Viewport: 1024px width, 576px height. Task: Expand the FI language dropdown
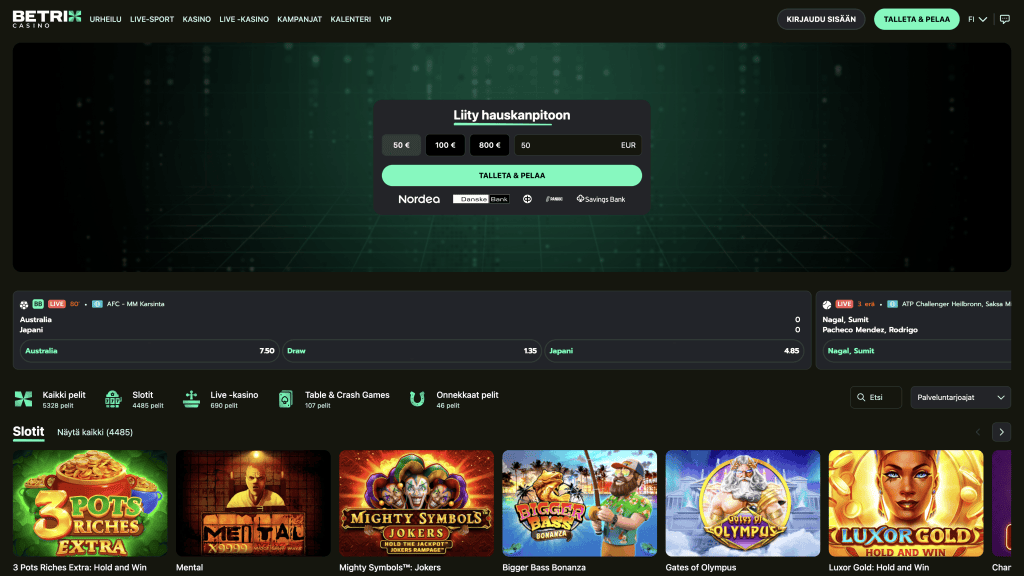977,19
